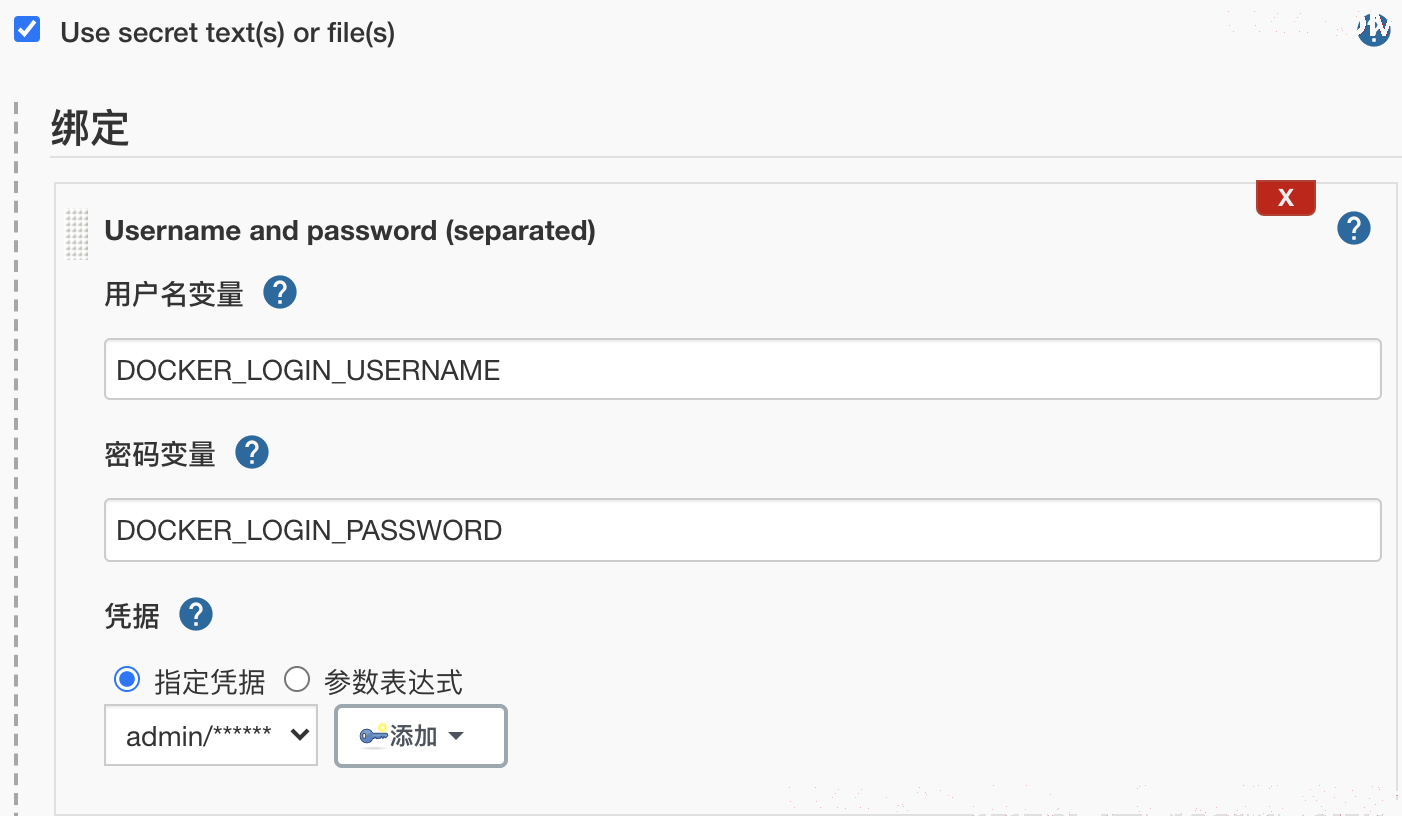Viewport: 1402px width, 816px height.
Task: Uncheck the Use secret text(s) or file(s) checkbox
Action: coord(27,30)
